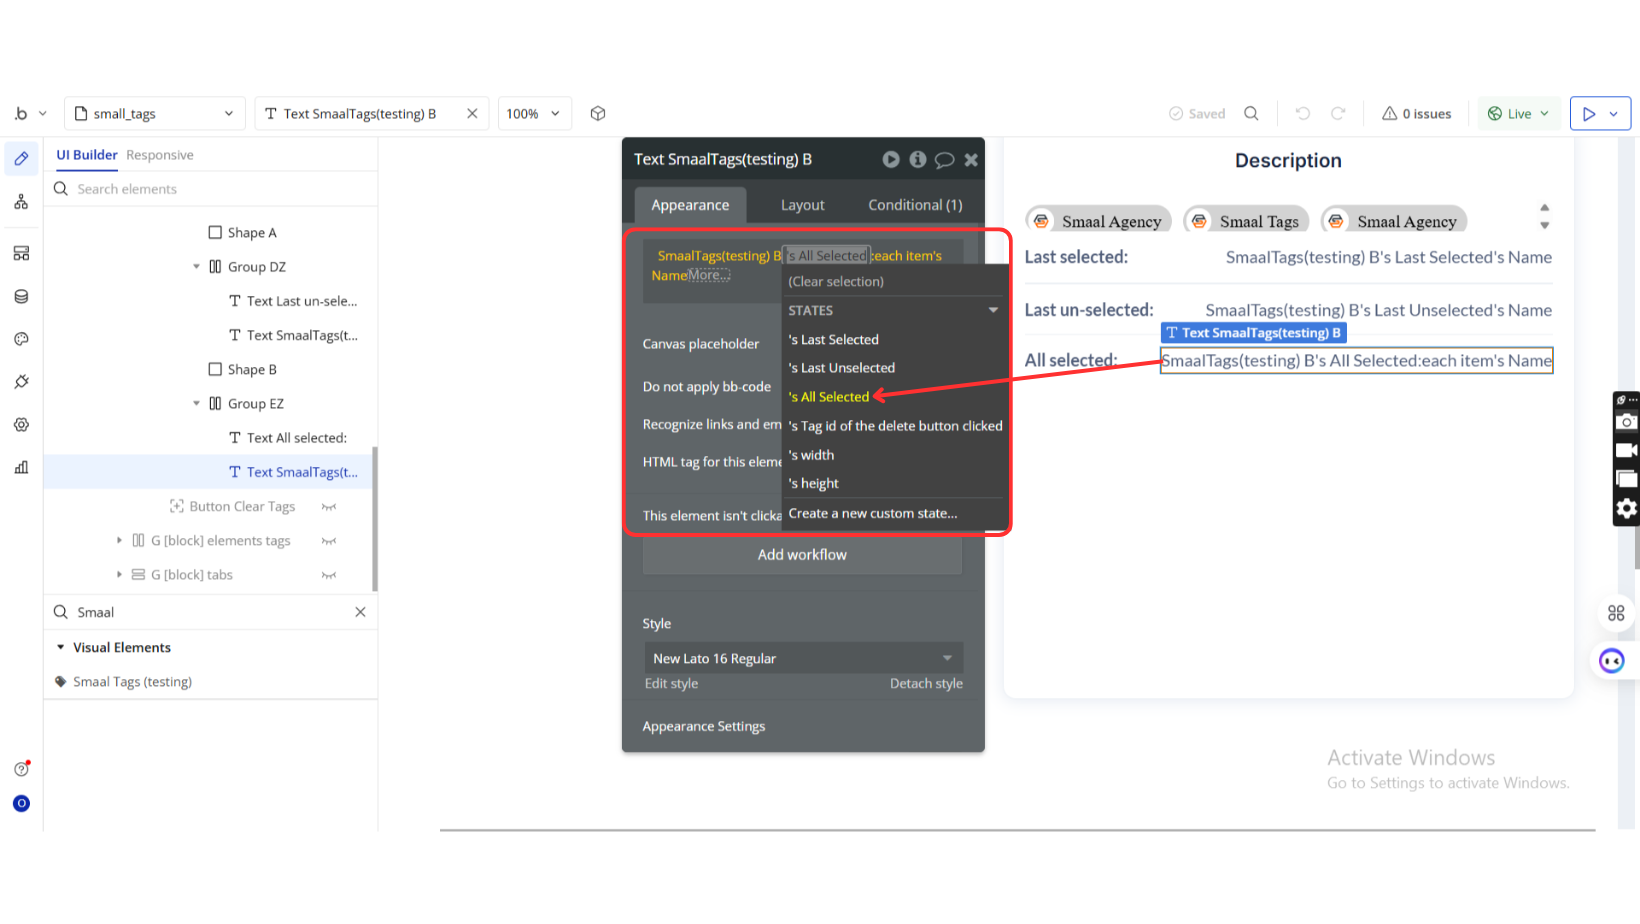Collapse the Group DZ tree node
Screen dimensions: 1640x924
(197, 267)
